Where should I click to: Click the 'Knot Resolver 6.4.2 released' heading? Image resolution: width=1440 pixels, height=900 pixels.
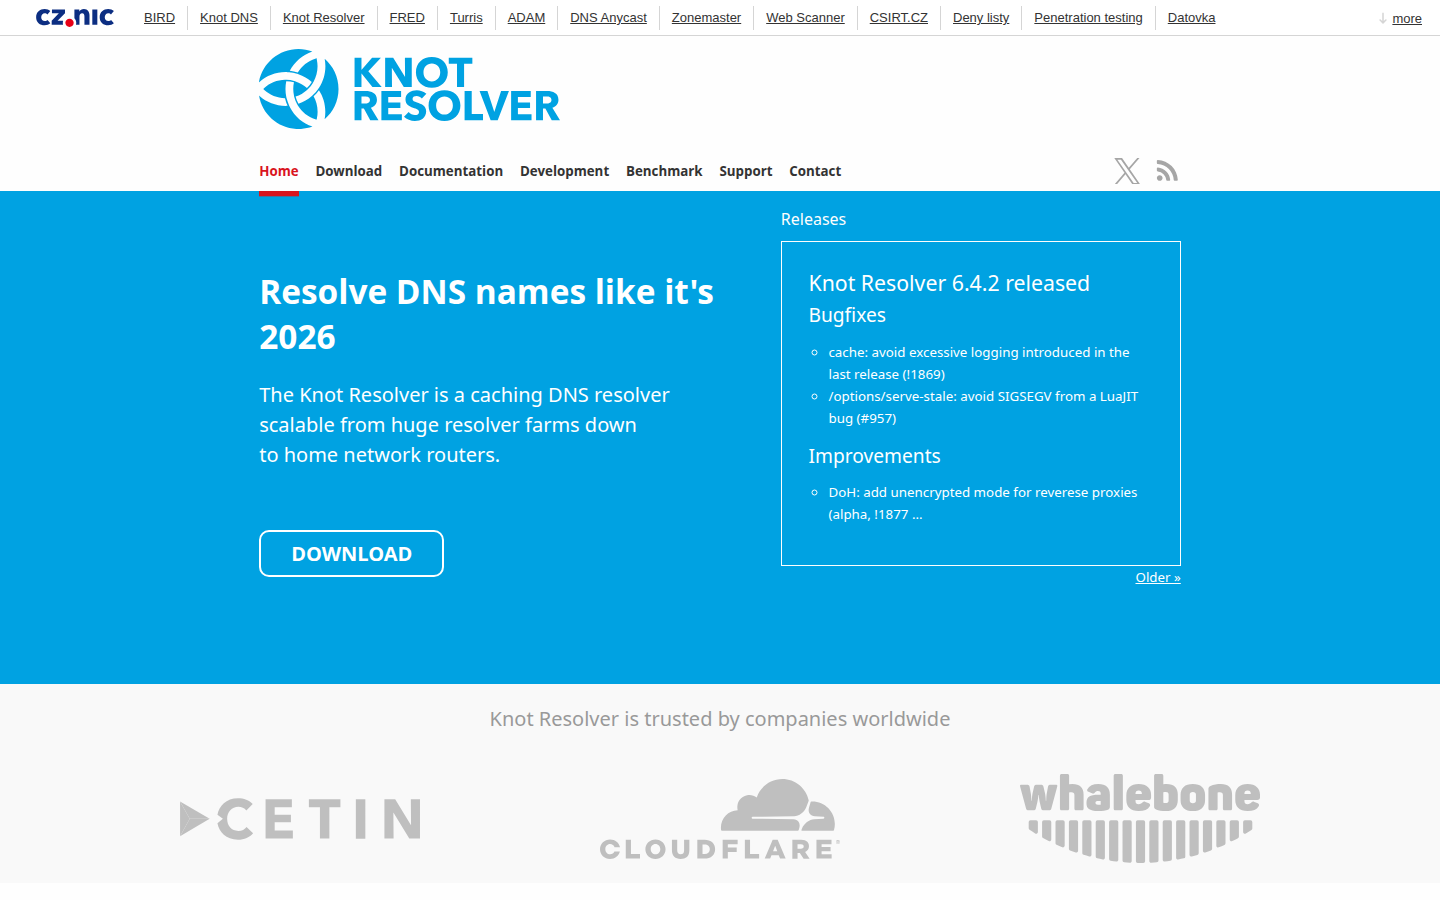pos(949,283)
